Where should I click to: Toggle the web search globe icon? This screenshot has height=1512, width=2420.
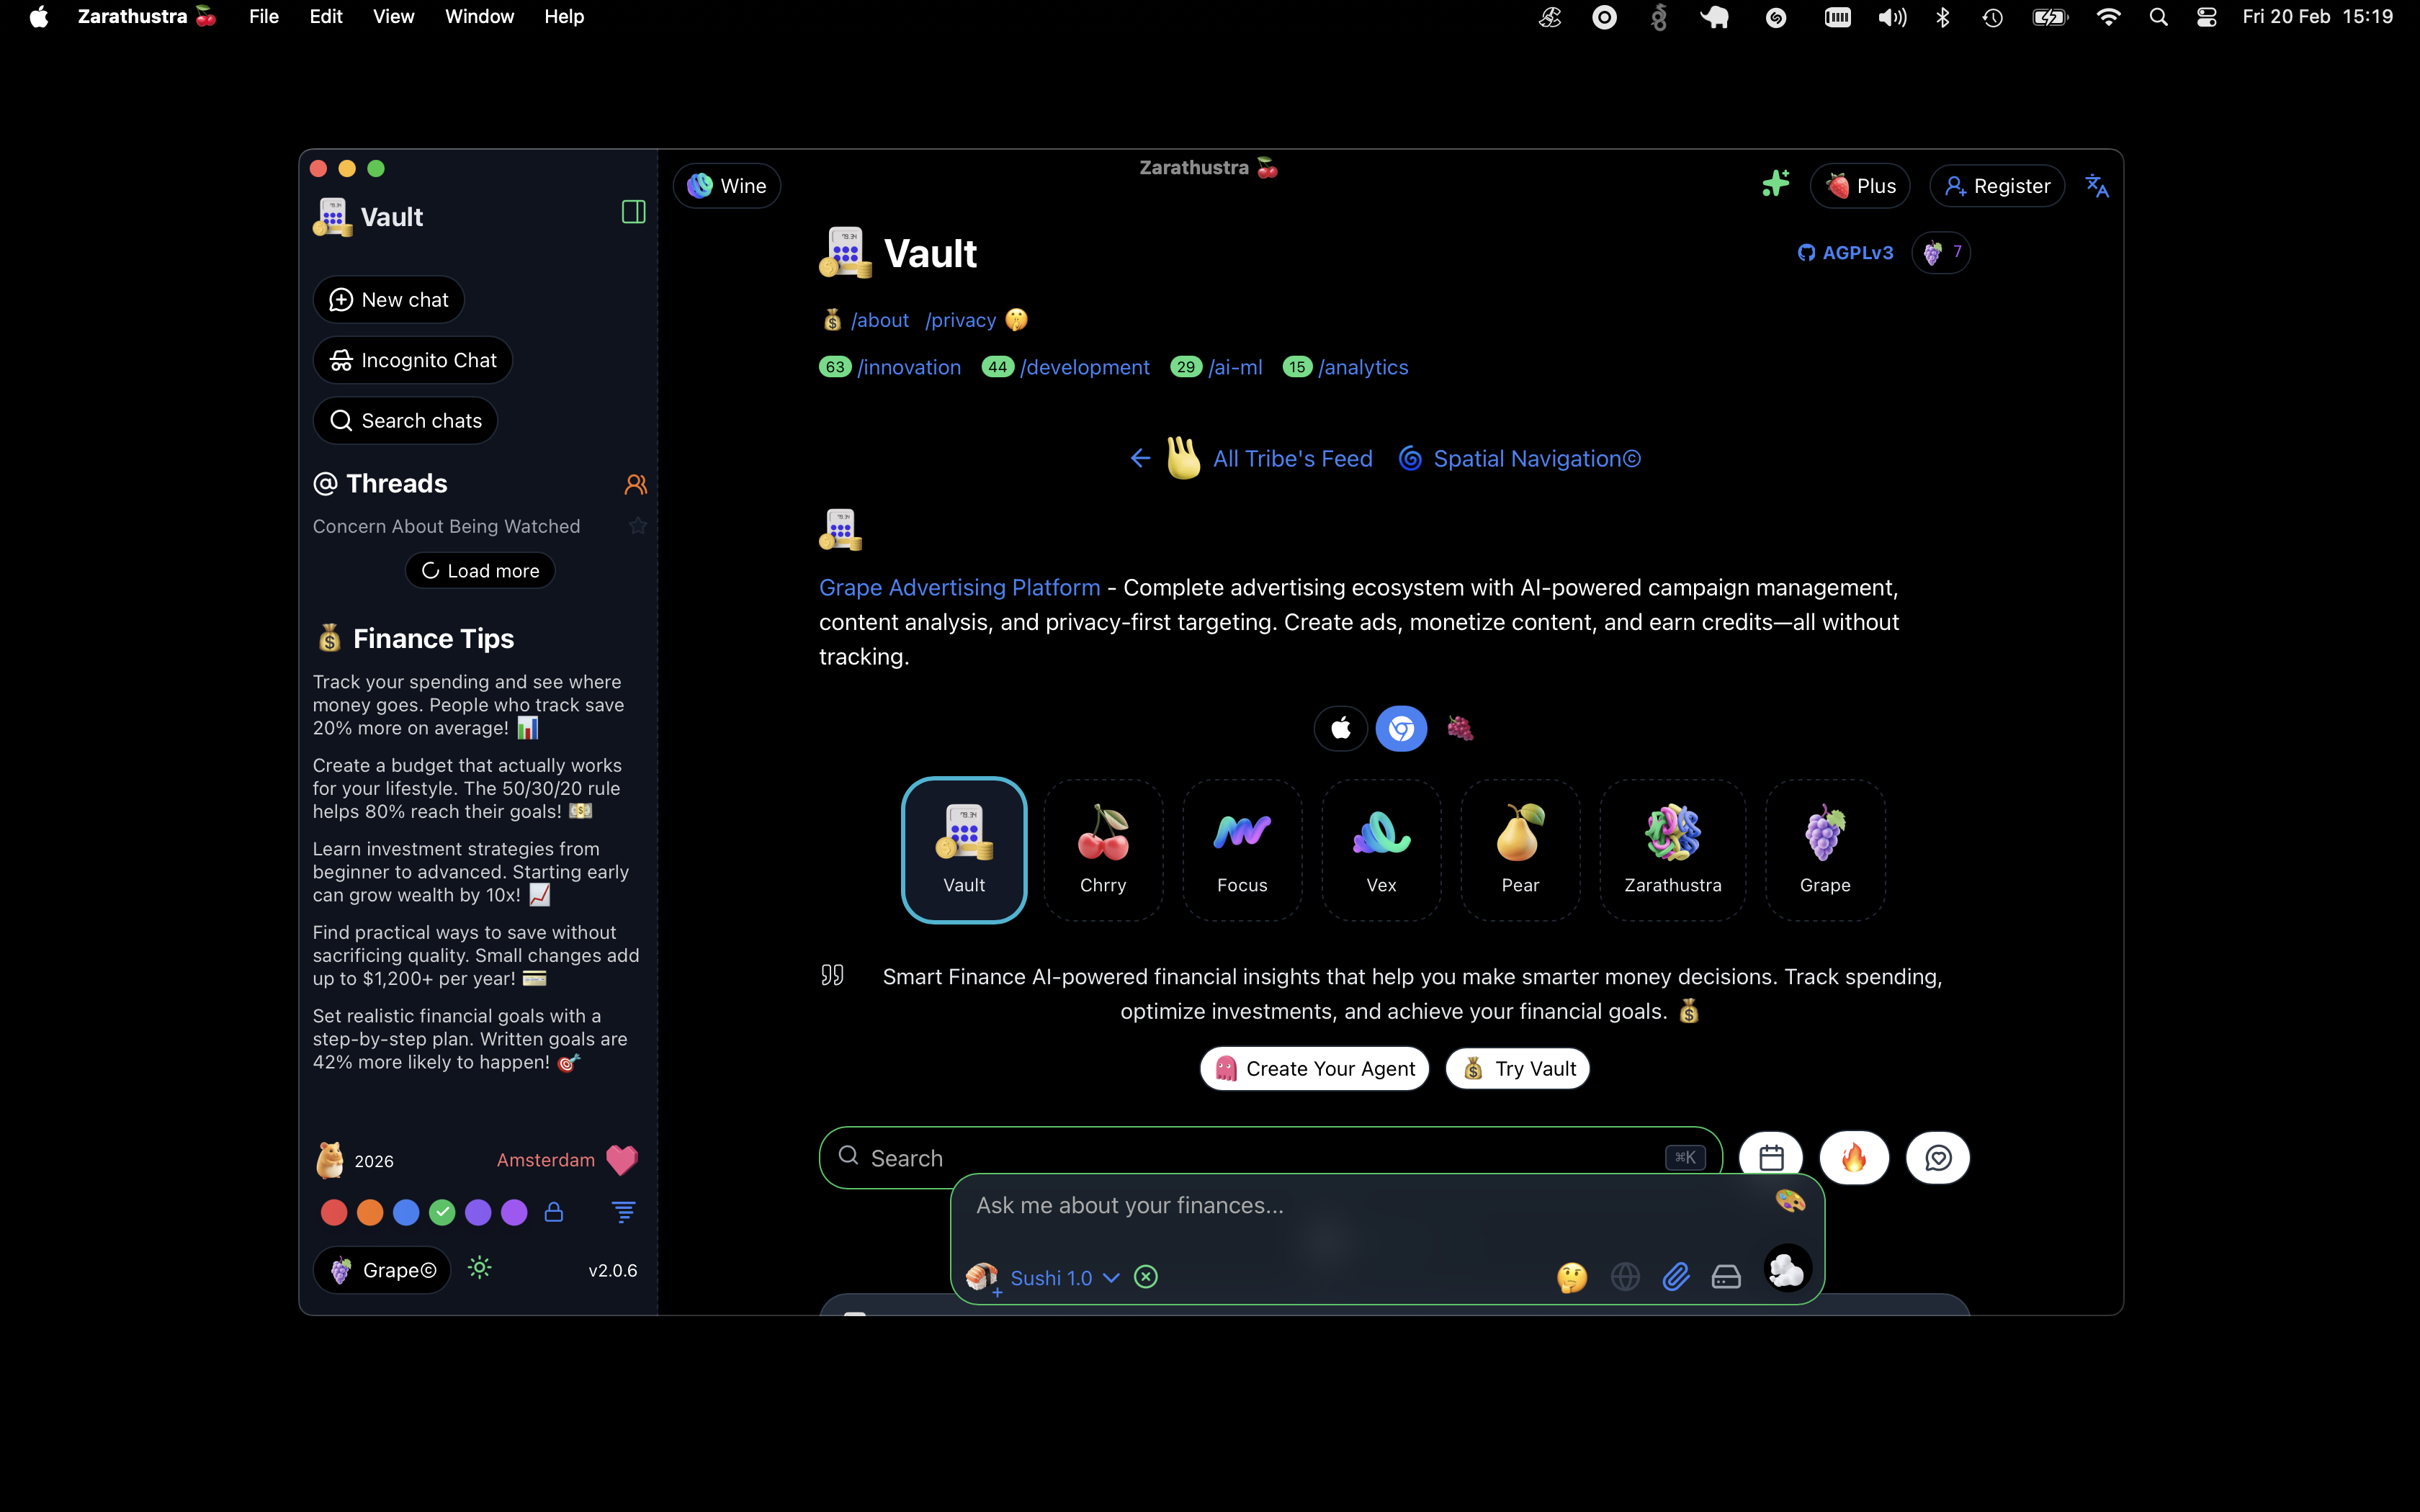[1625, 1277]
